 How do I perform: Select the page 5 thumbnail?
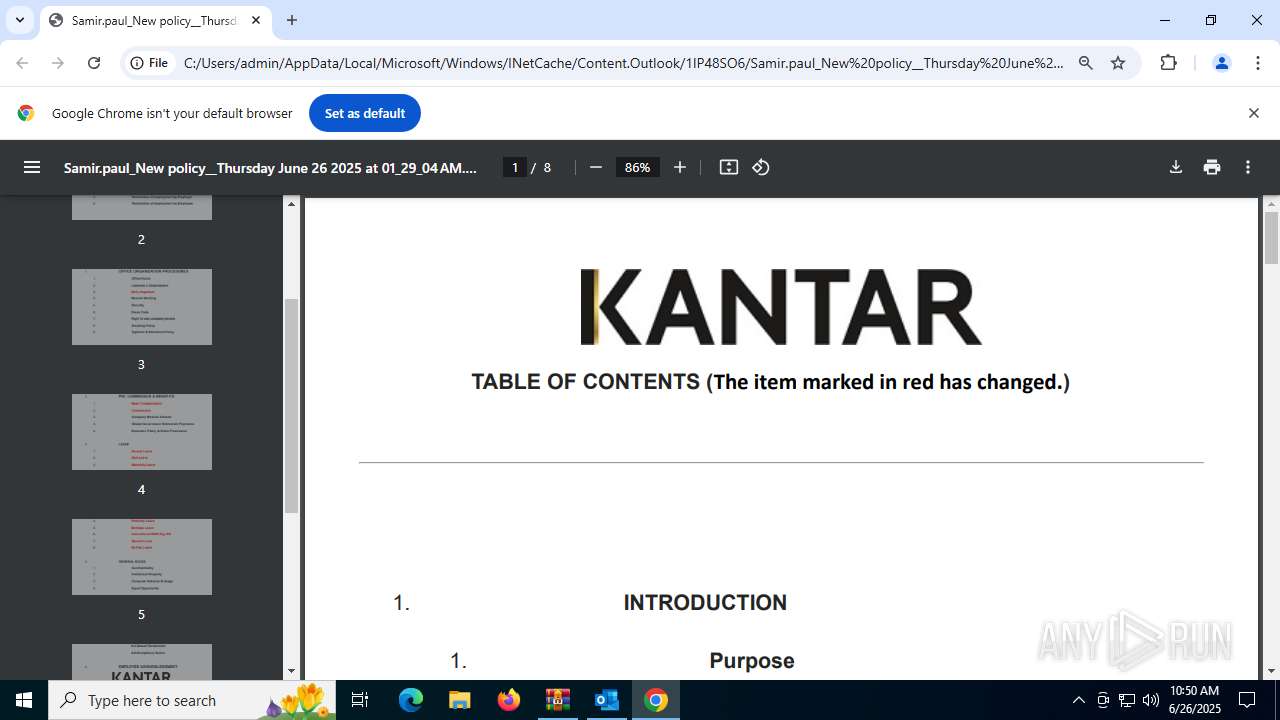[142, 557]
